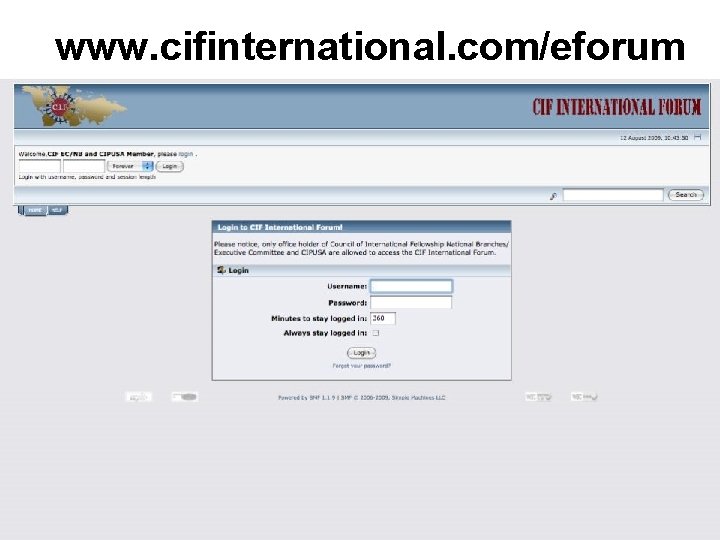Tick the Always stay logged in checkbox
This screenshot has width=720, height=540.
376,333
